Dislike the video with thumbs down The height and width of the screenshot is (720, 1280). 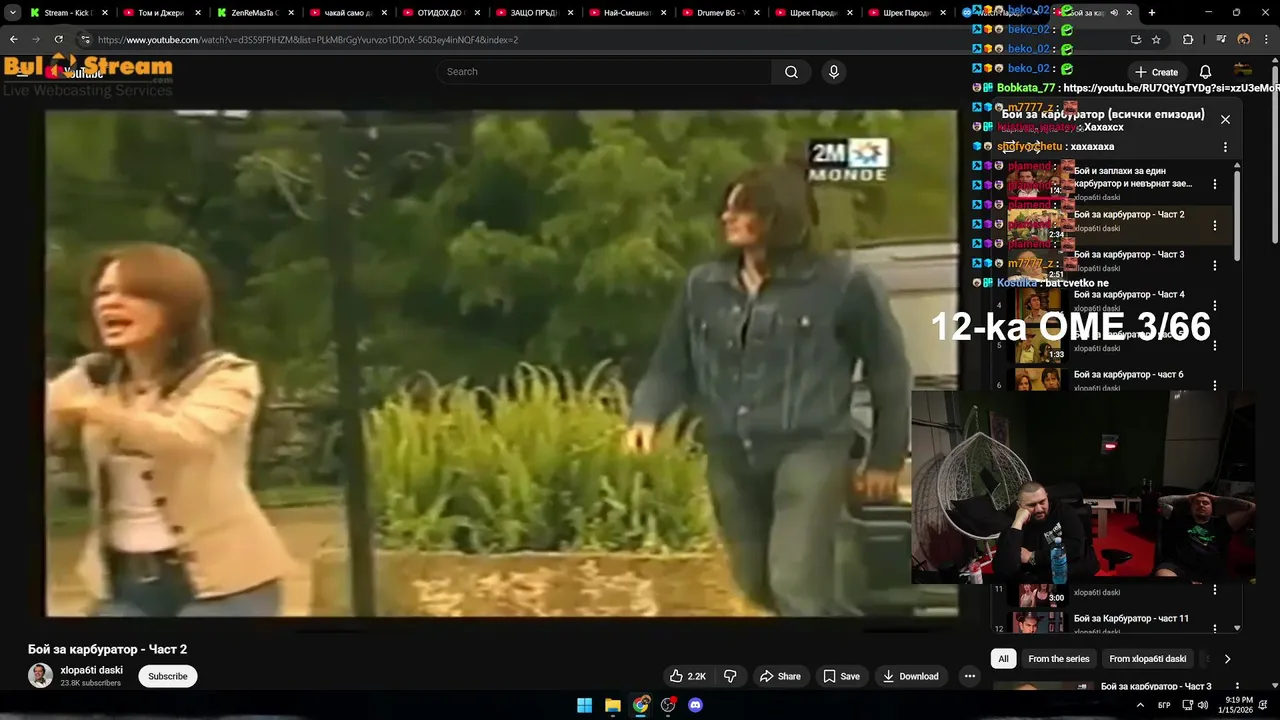pyautogui.click(x=730, y=676)
